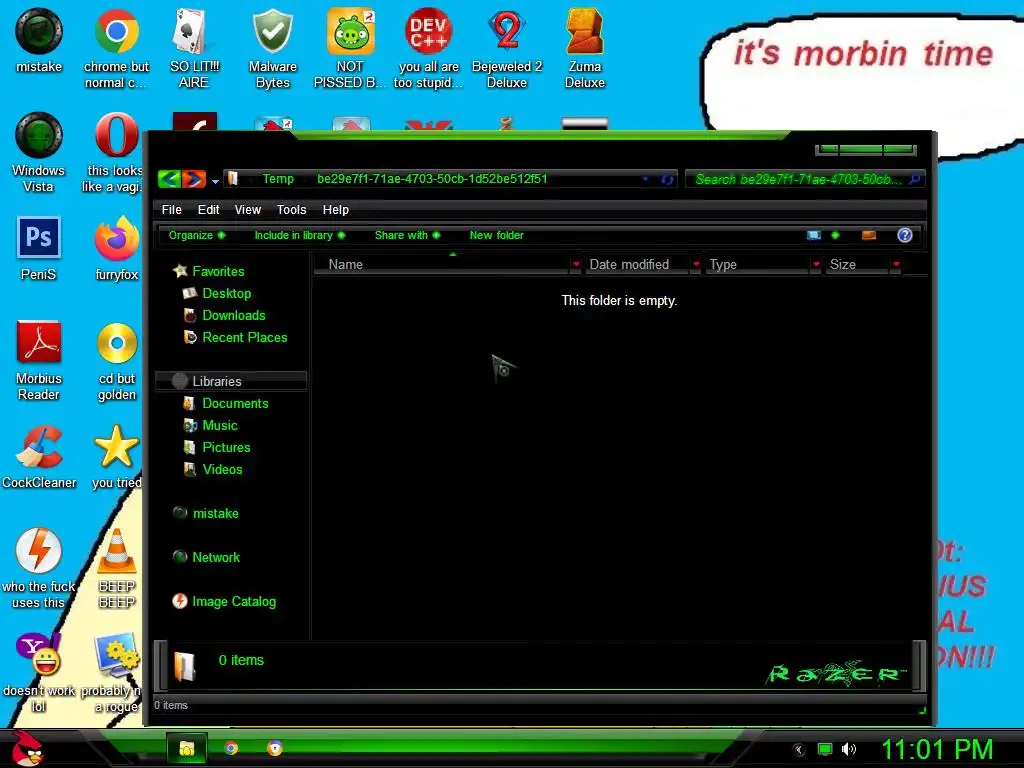The width and height of the screenshot is (1024, 768).
Task: Select Favorites in navigation pane
Action: click(209, 271)
